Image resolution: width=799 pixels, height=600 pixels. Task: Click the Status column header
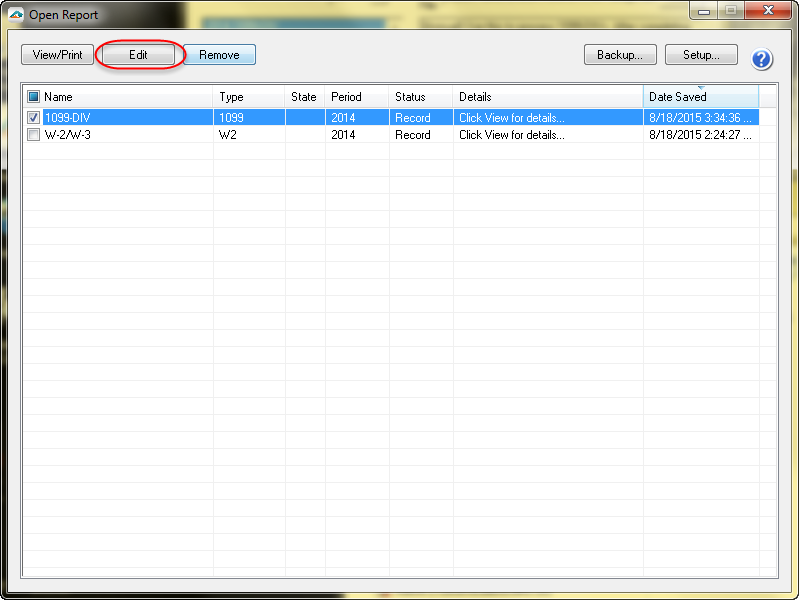point(419,97)
